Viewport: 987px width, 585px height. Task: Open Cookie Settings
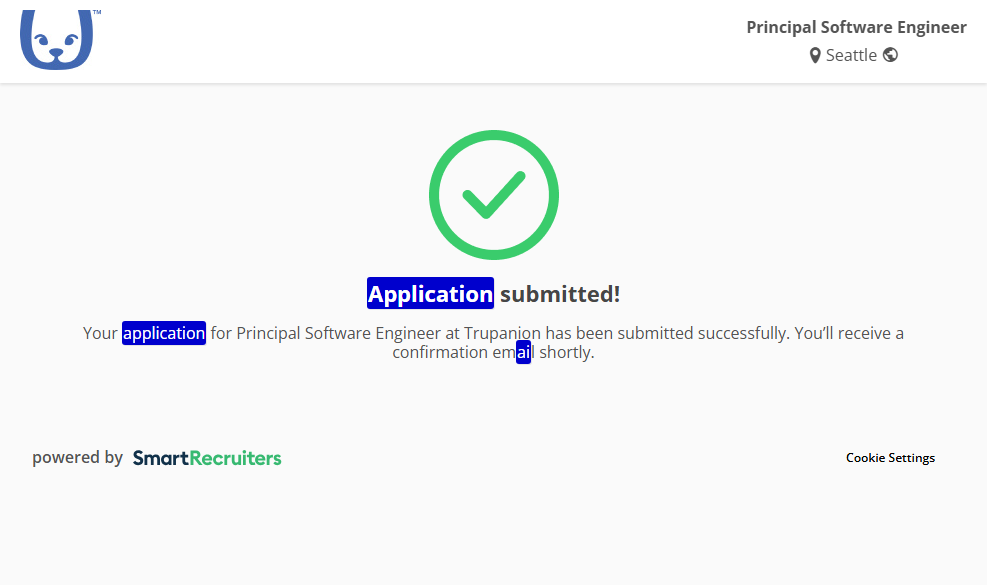(x=890, y=458)
